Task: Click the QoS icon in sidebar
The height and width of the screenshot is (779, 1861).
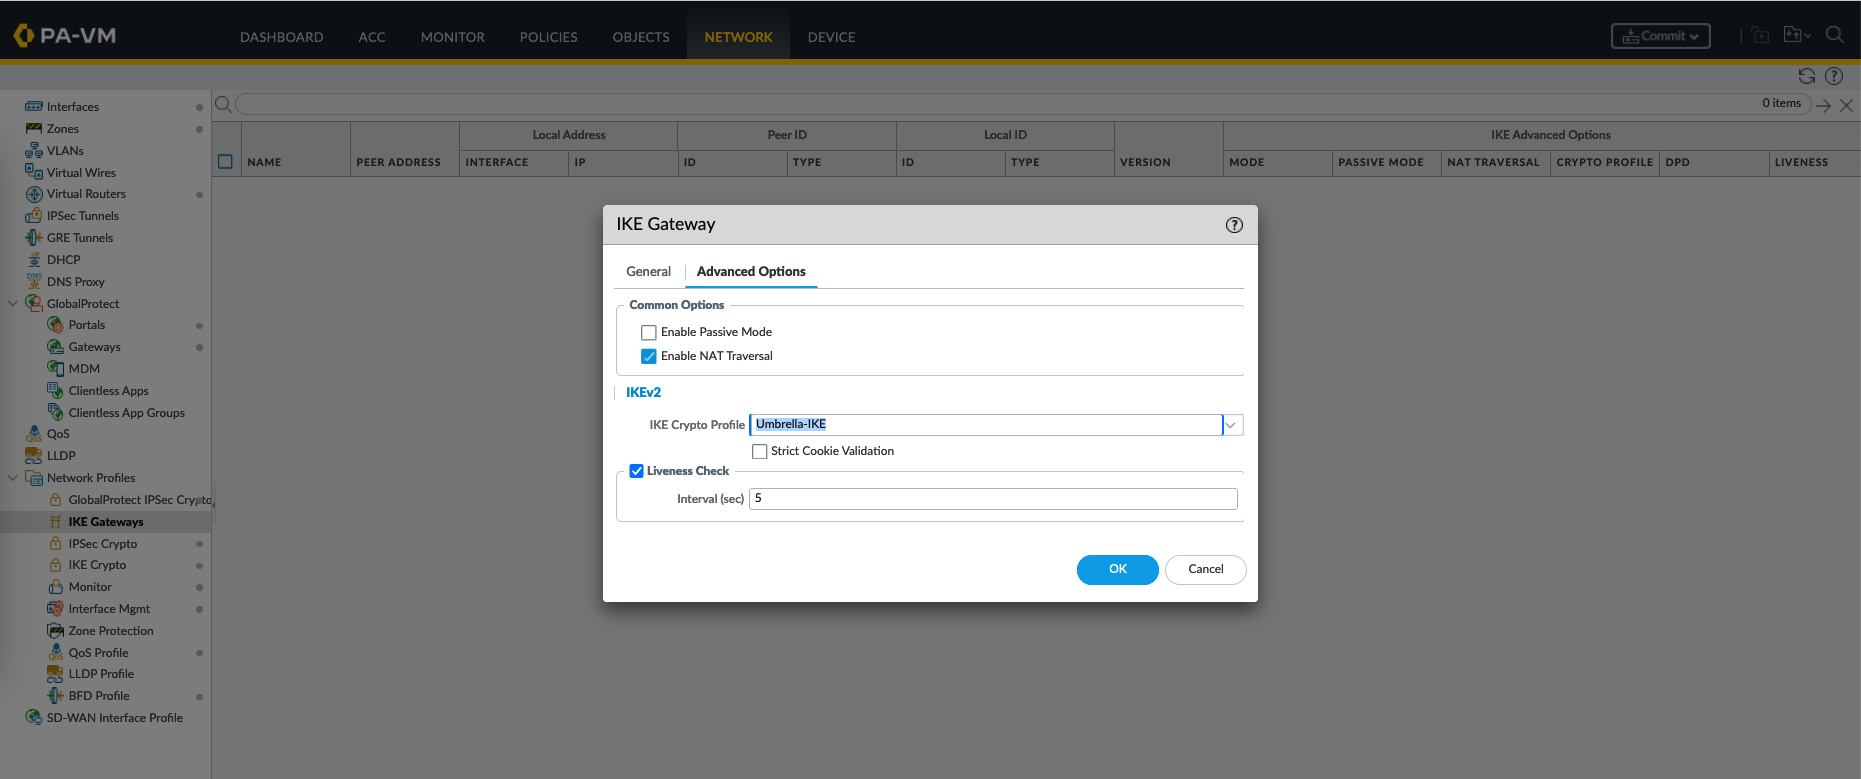Action: 34,434
